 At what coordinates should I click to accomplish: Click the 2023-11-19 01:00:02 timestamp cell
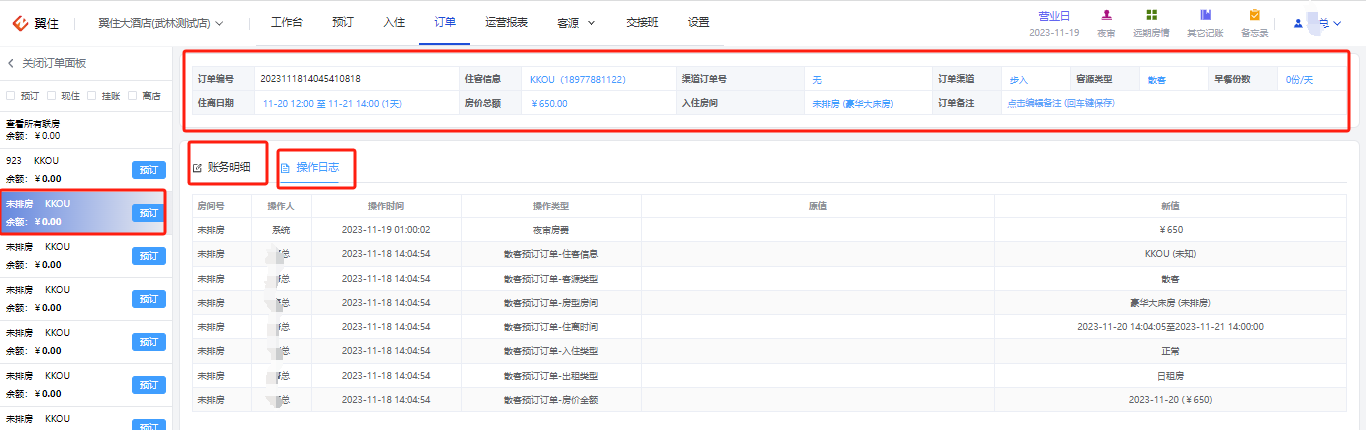(386, 229)
